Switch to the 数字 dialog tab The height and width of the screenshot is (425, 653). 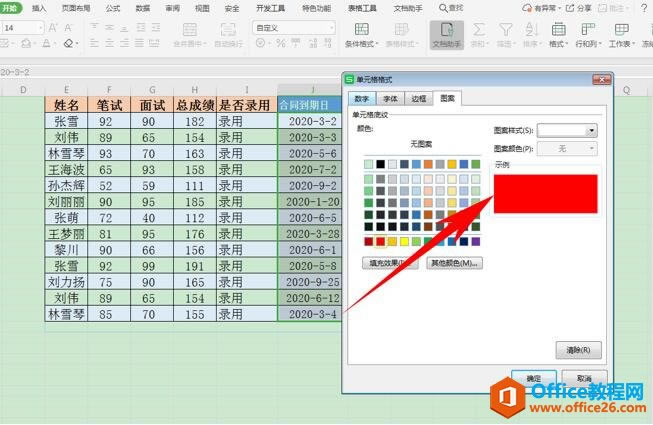click(361, 99)
